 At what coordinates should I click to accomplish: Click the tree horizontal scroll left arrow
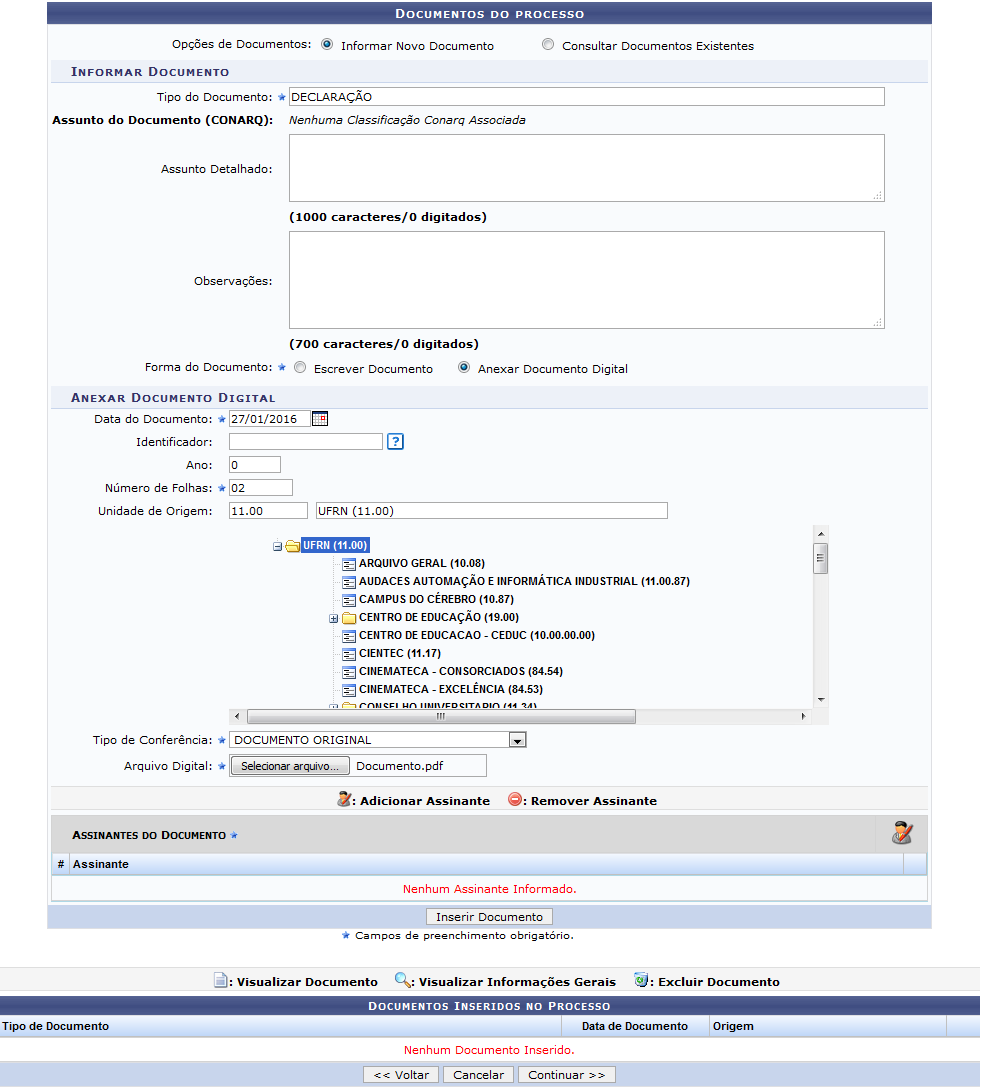pyautogui.click(x=237, y=716)
